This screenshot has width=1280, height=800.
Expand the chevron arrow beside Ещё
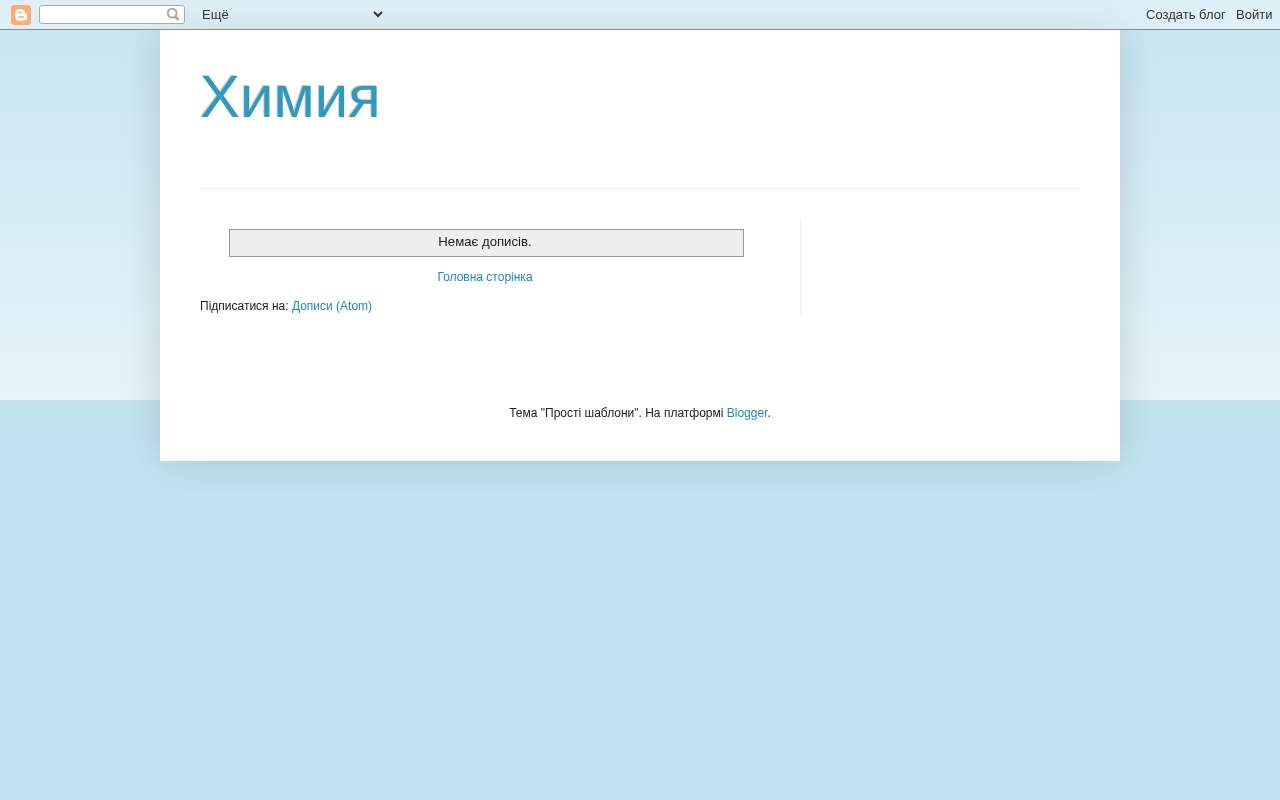coord(378,15)
